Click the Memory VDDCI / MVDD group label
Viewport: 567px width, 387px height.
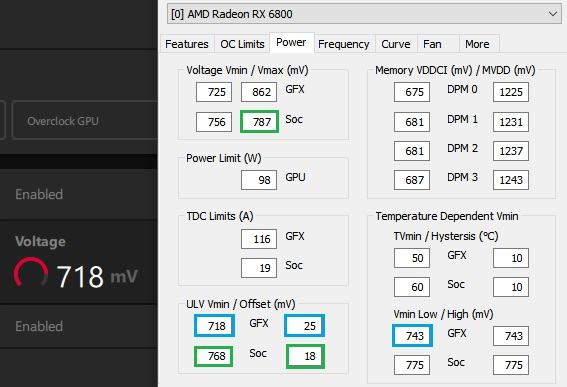[455, 70]
